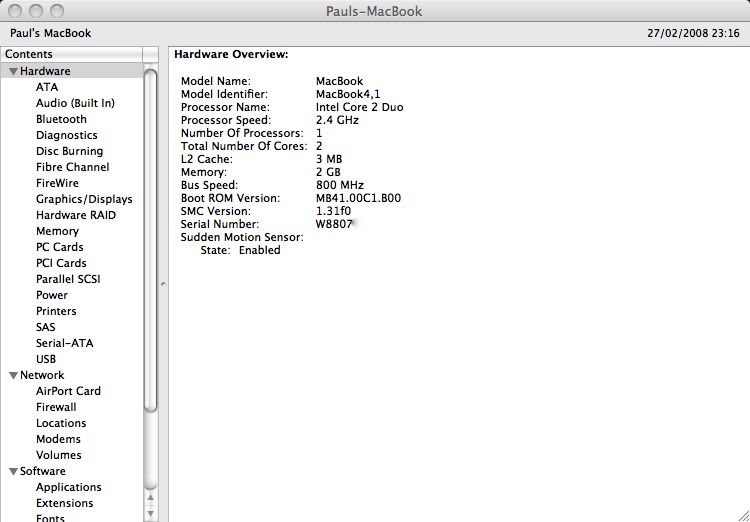Click the date 27/02/2008 23:16
750x522 pixels.
coord(693,33)
